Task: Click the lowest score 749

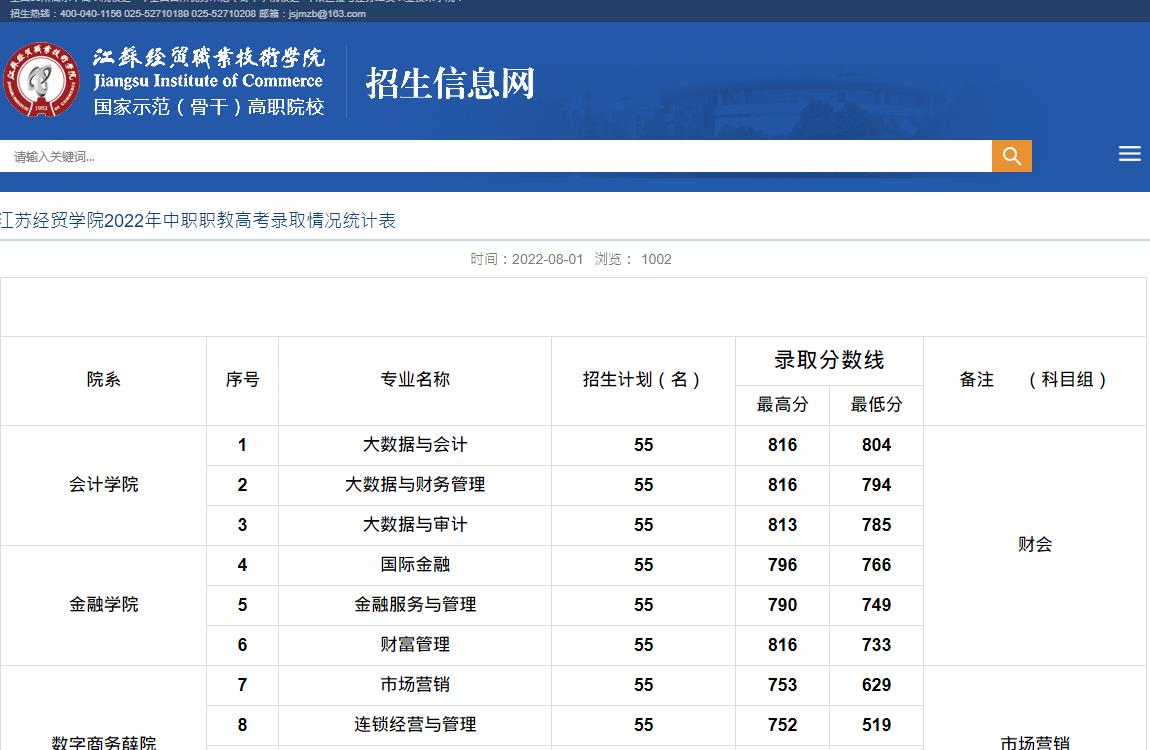Action: tap(876, 605)
